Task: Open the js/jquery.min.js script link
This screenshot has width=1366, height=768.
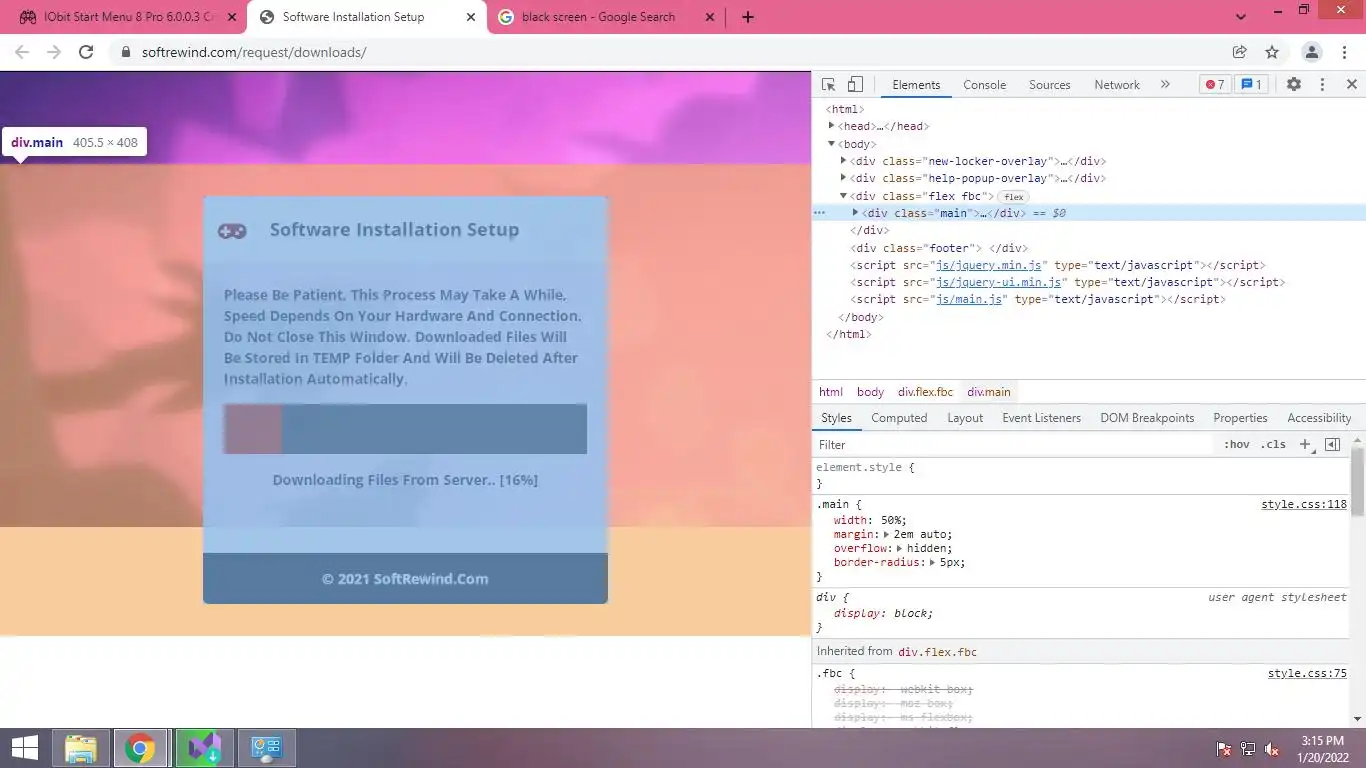Action: 990,265
